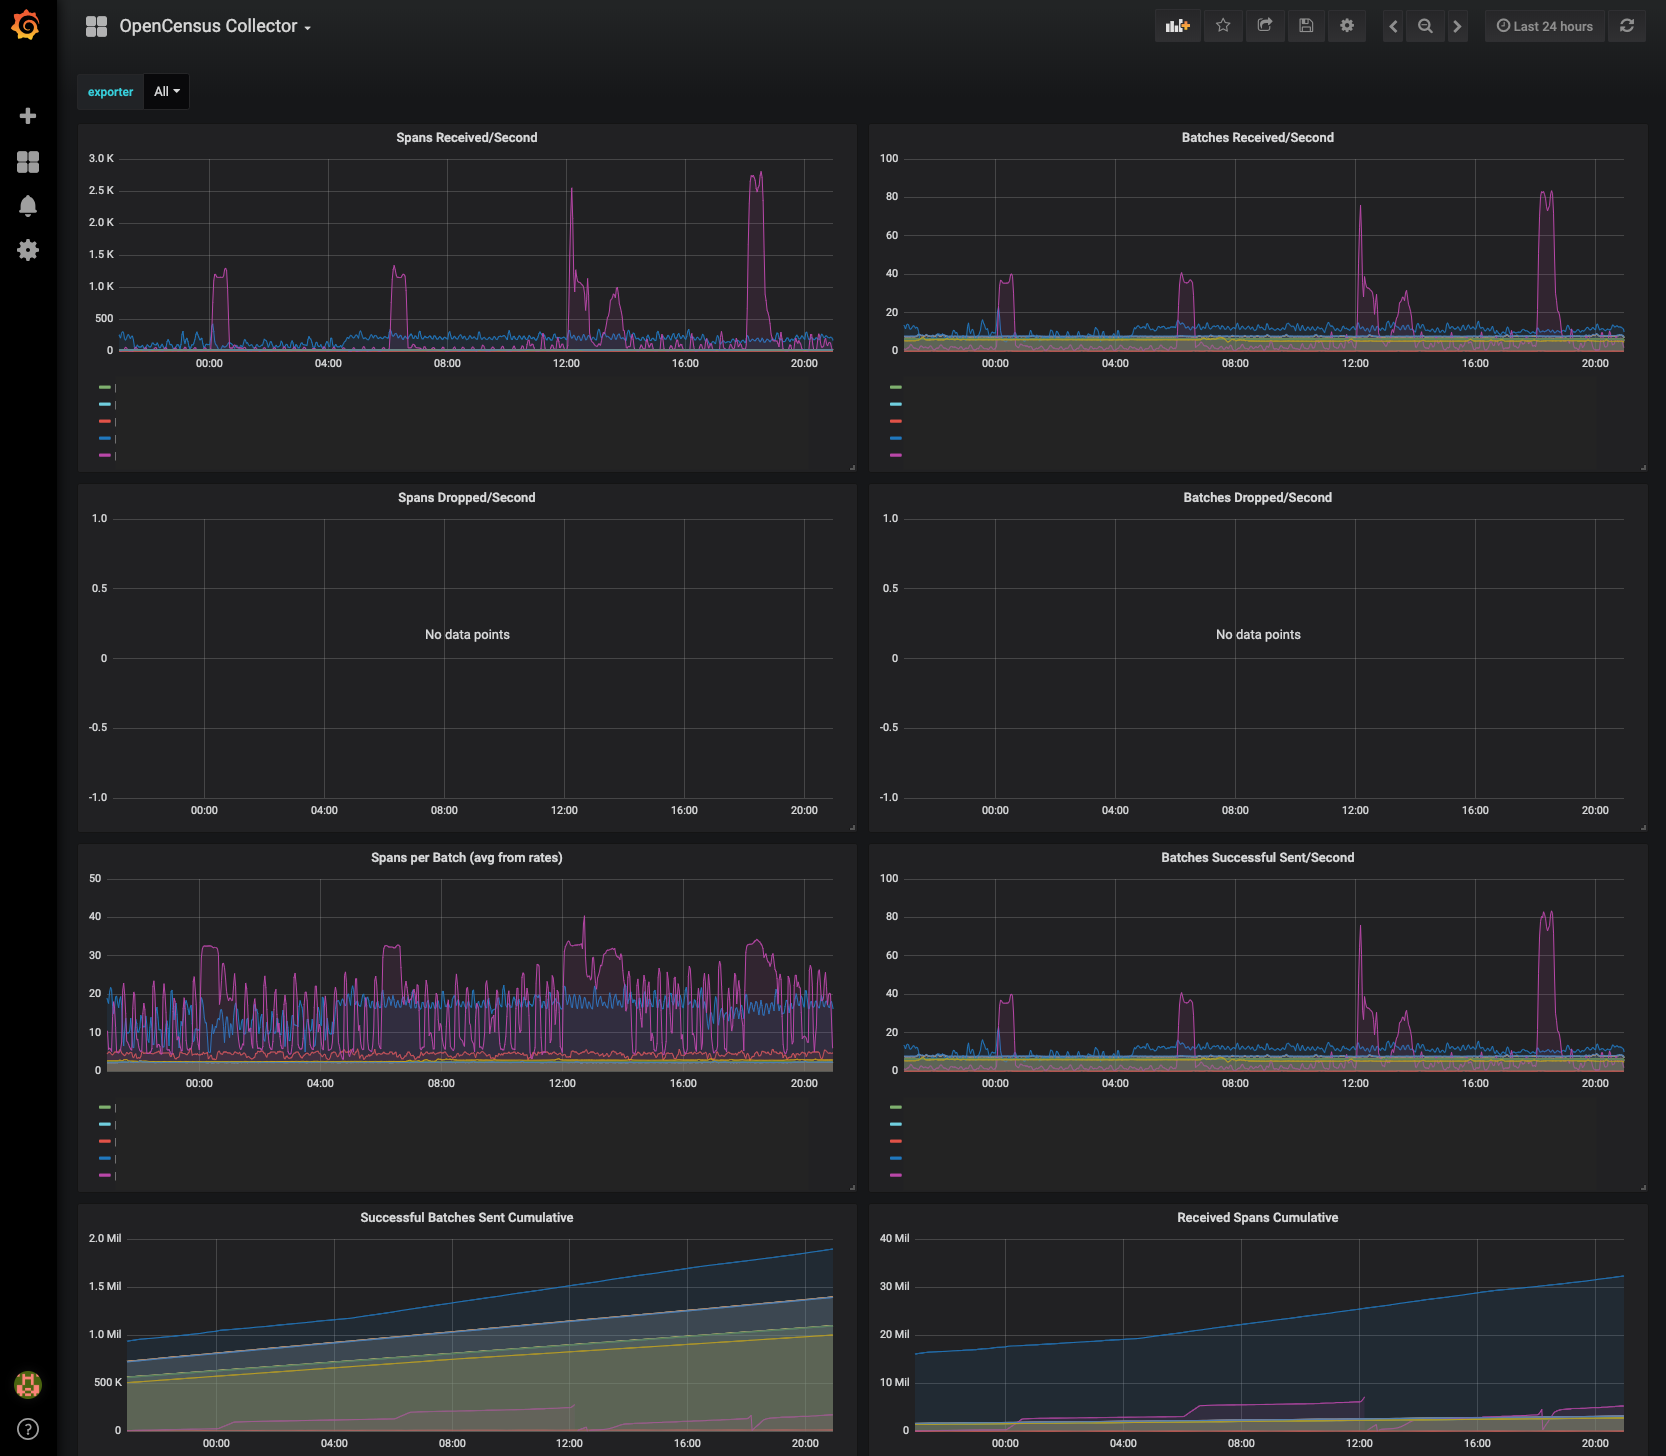
Task: Click the blue swatch in the Batches Successful Sent/Second legend
Action: pyautogui.click(x=896, y=1158)
